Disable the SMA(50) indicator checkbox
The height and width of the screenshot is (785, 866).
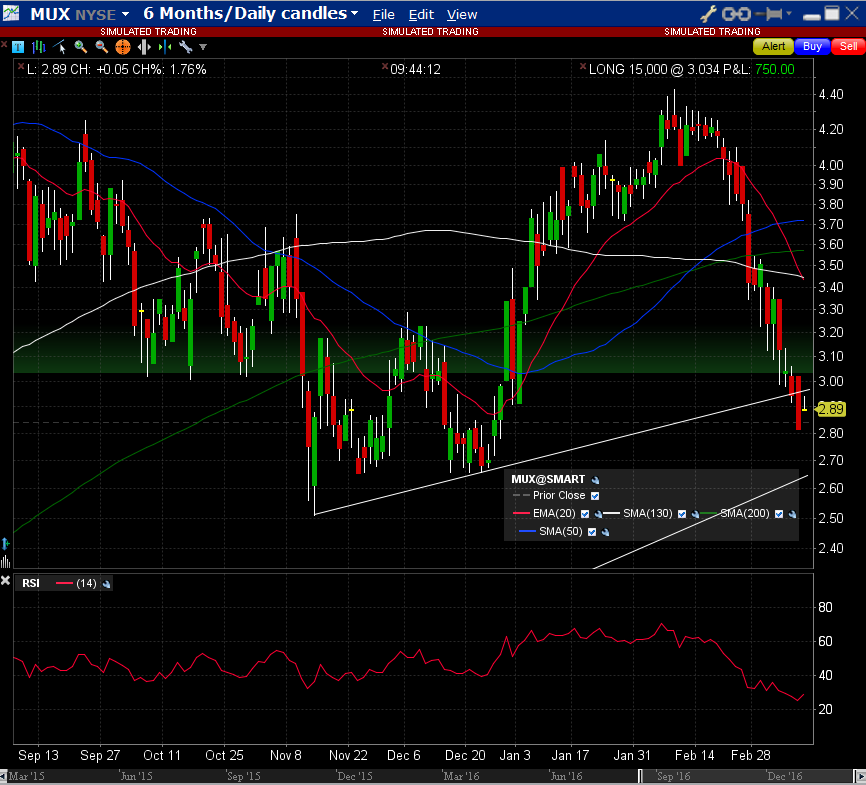pos(592,531)
